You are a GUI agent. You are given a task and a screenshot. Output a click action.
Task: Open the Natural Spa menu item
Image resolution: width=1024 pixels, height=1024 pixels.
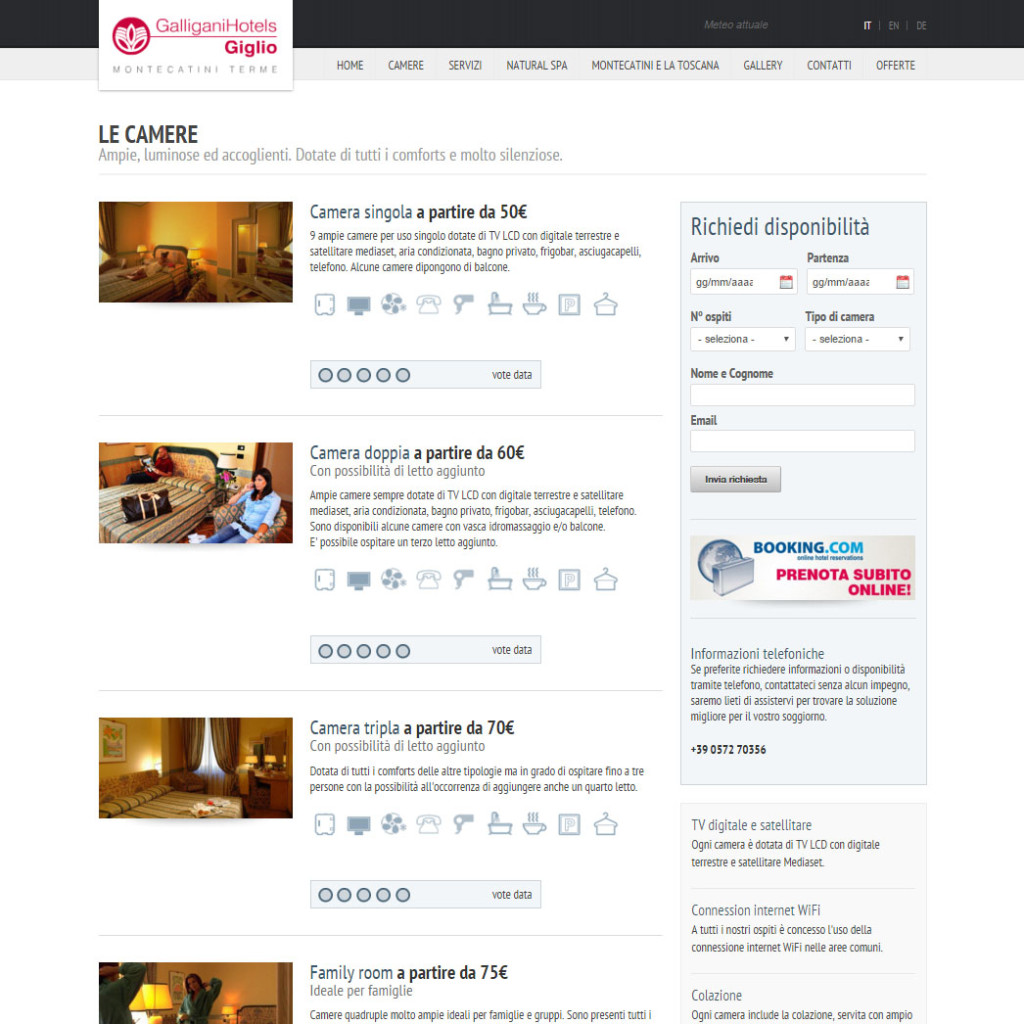point(536,65)
